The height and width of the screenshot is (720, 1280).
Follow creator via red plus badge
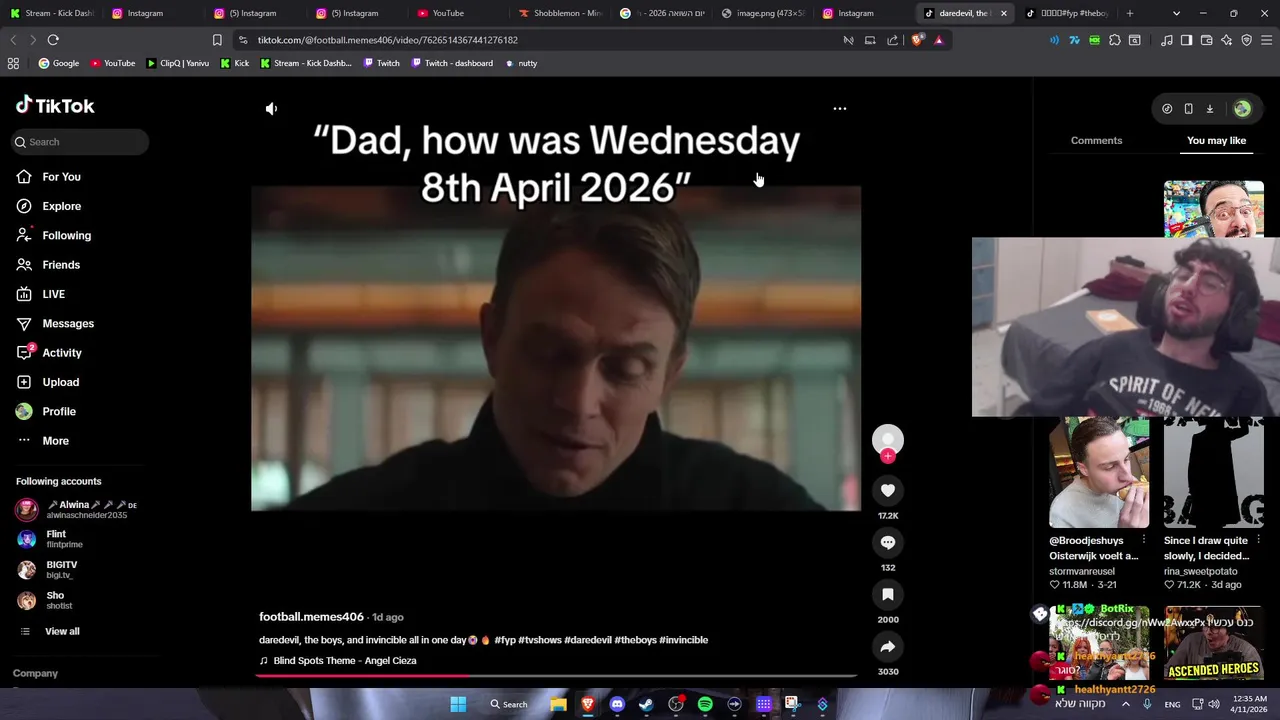point(888,456)
